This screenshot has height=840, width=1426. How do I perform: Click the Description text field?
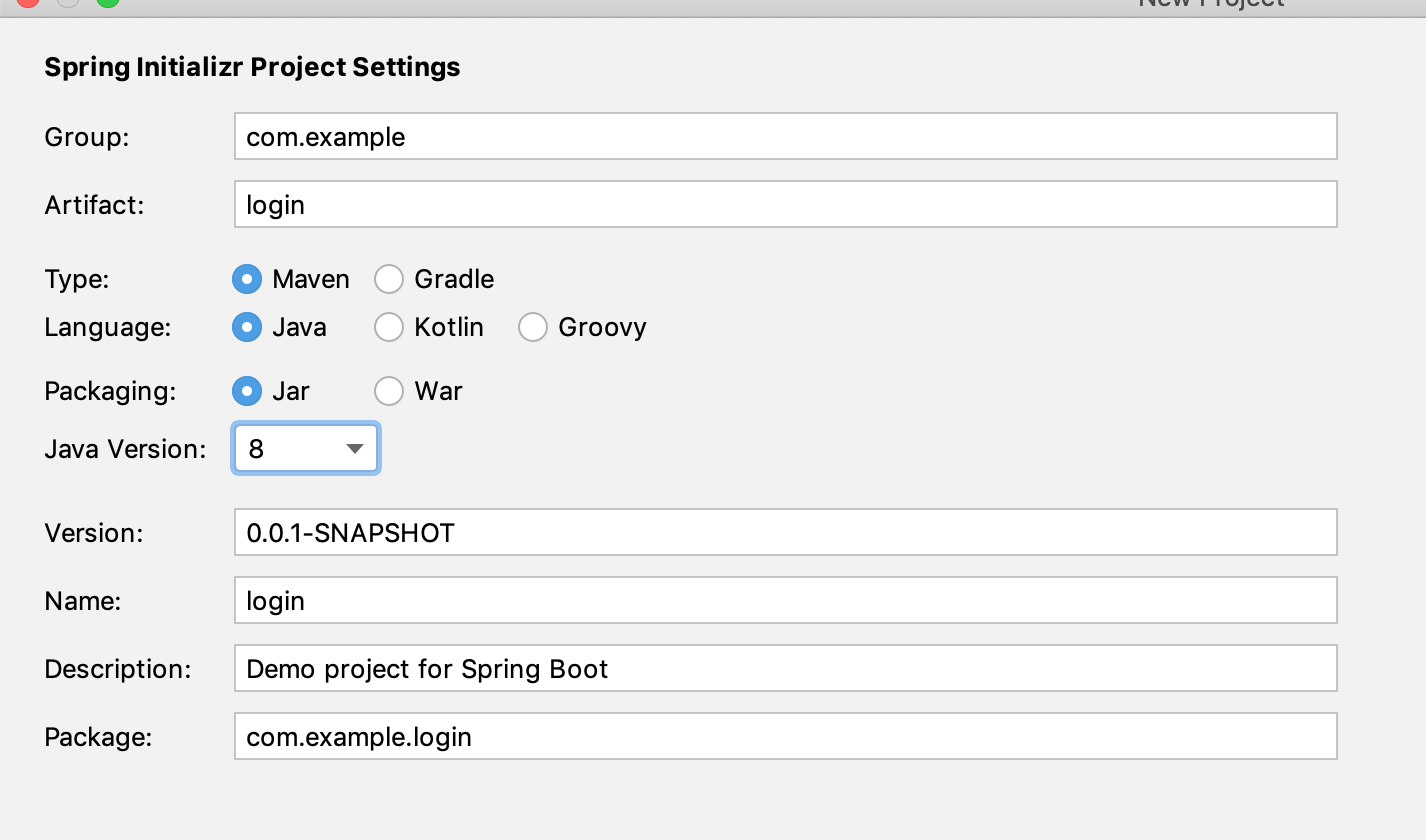[785, 669]
